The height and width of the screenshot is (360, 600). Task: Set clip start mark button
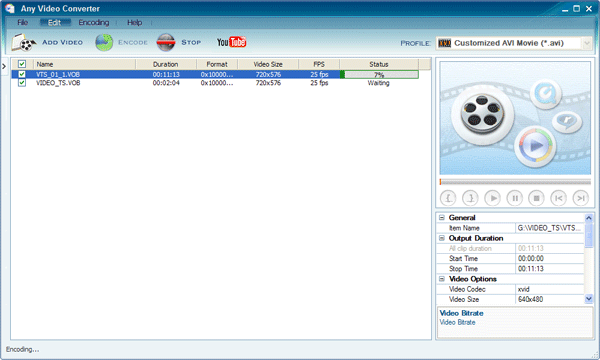448,198
